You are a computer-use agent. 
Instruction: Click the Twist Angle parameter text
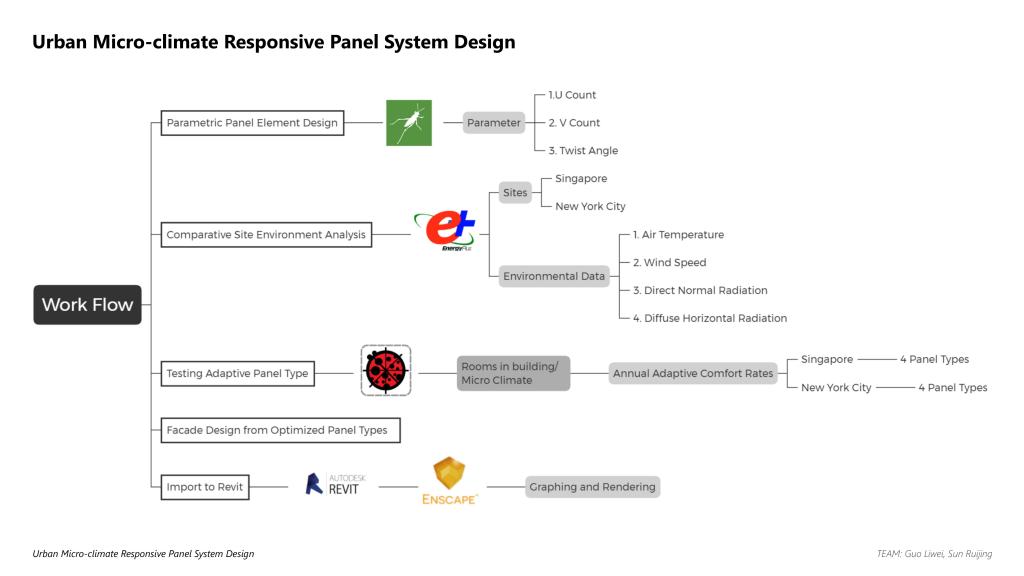(x=583, y=151)
